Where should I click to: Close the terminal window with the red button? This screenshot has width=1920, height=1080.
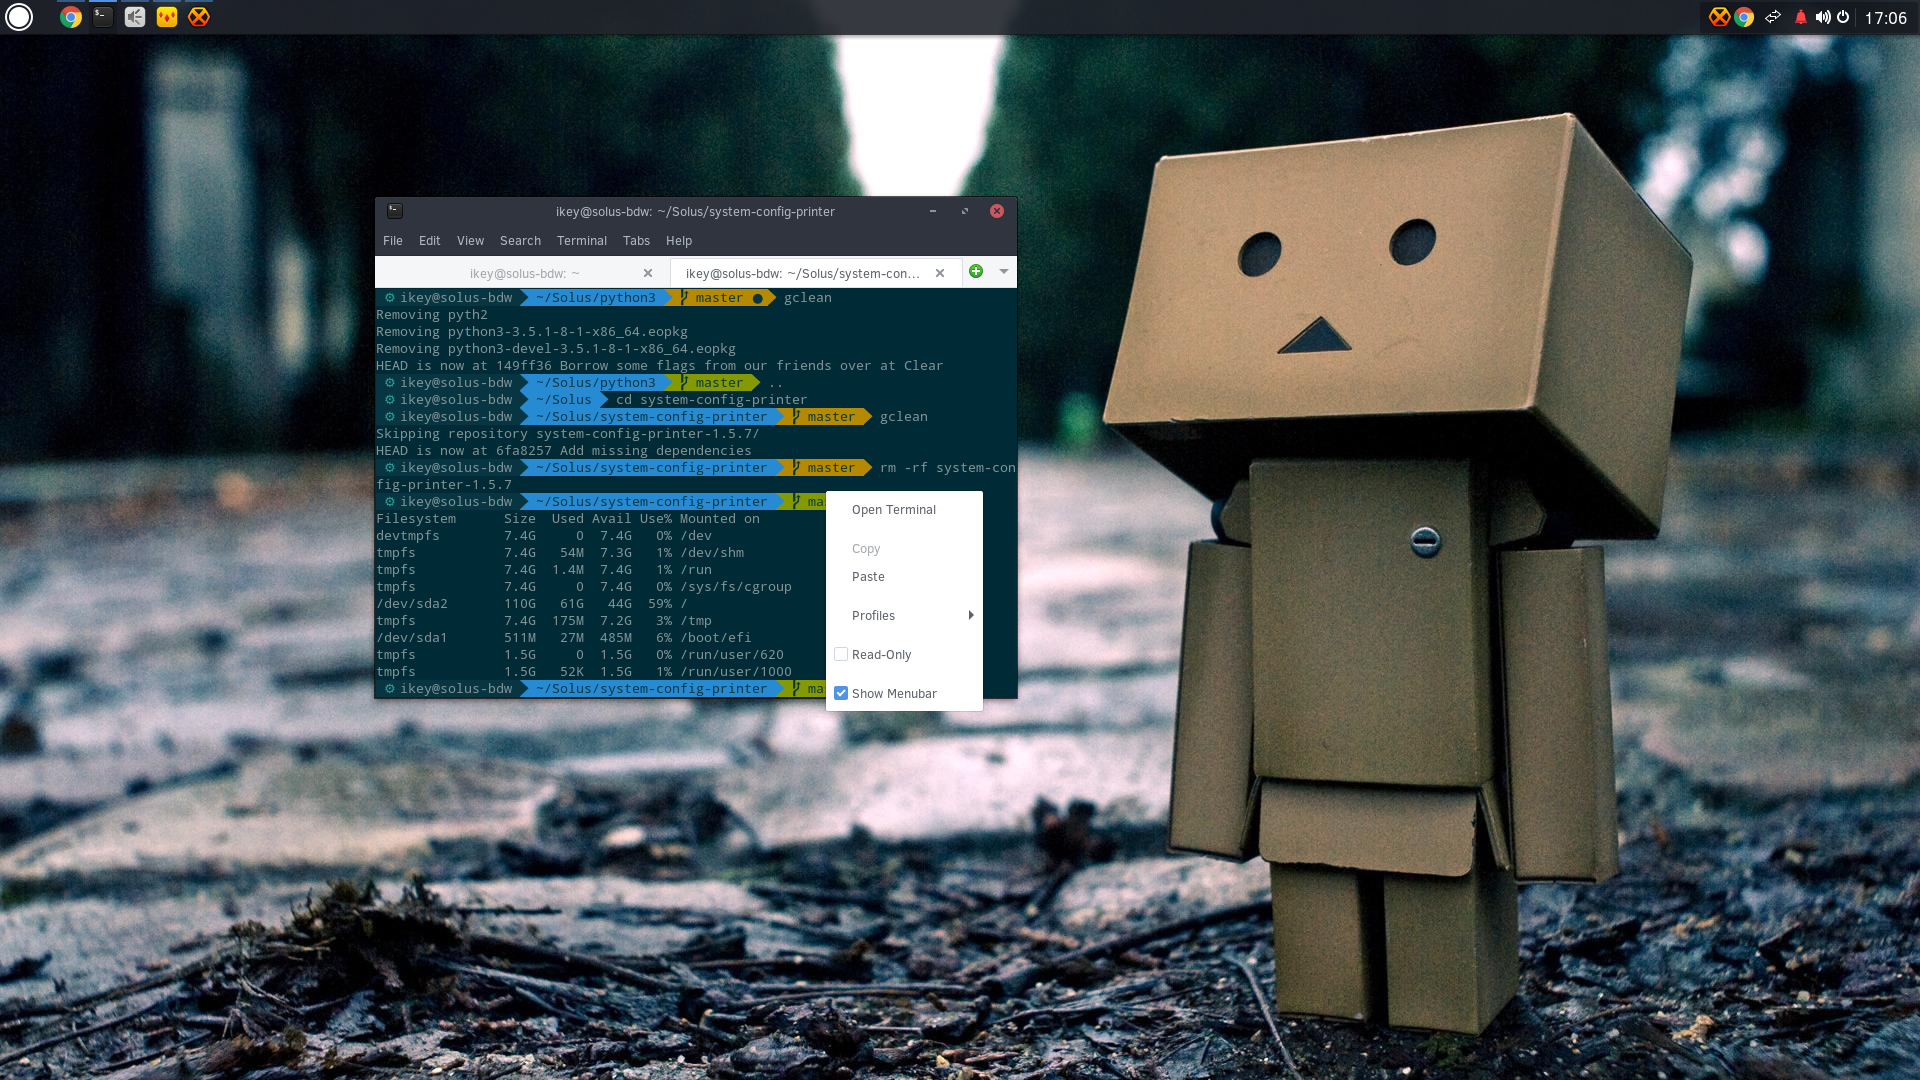(997, 211)
